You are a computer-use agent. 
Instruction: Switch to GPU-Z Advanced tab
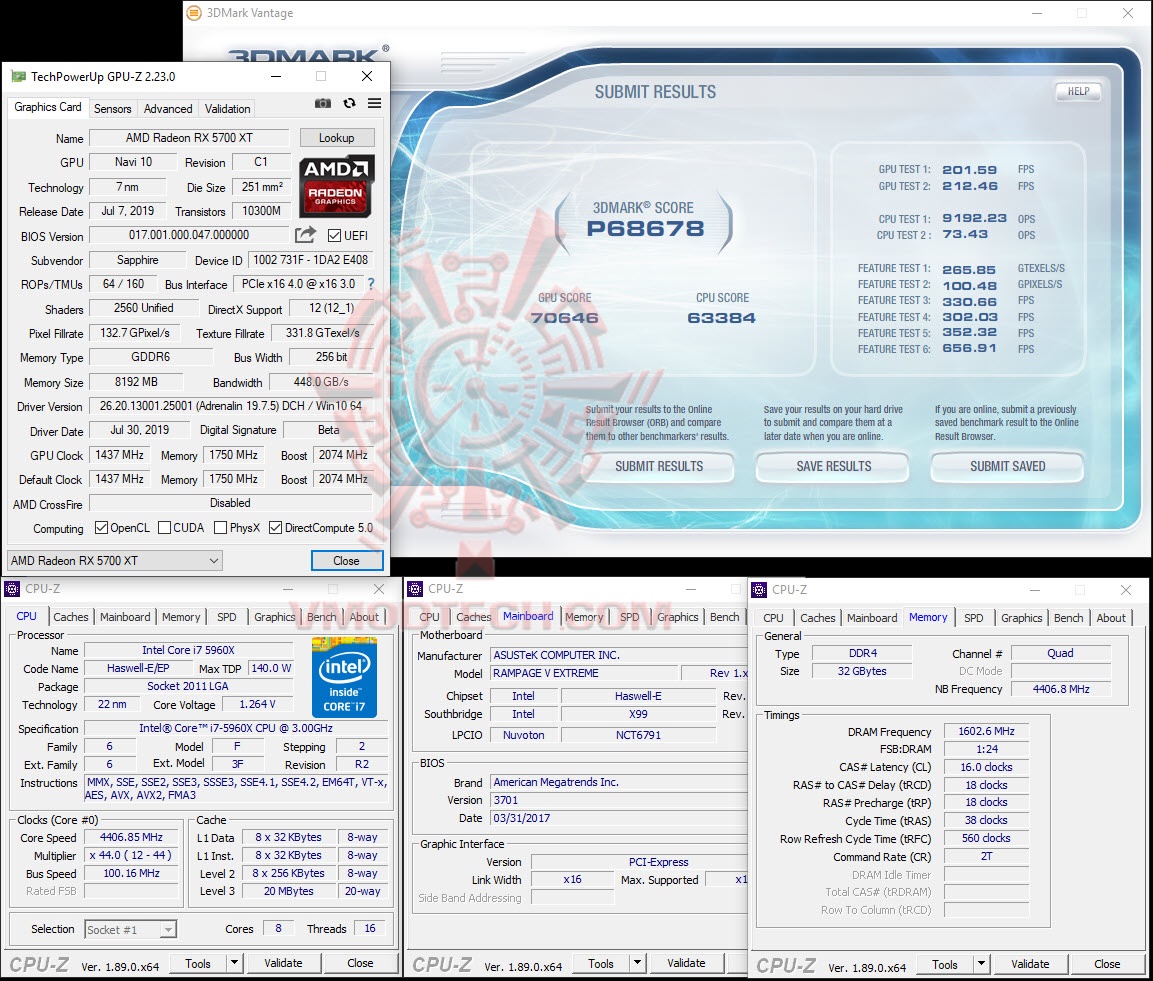point(168,108)
